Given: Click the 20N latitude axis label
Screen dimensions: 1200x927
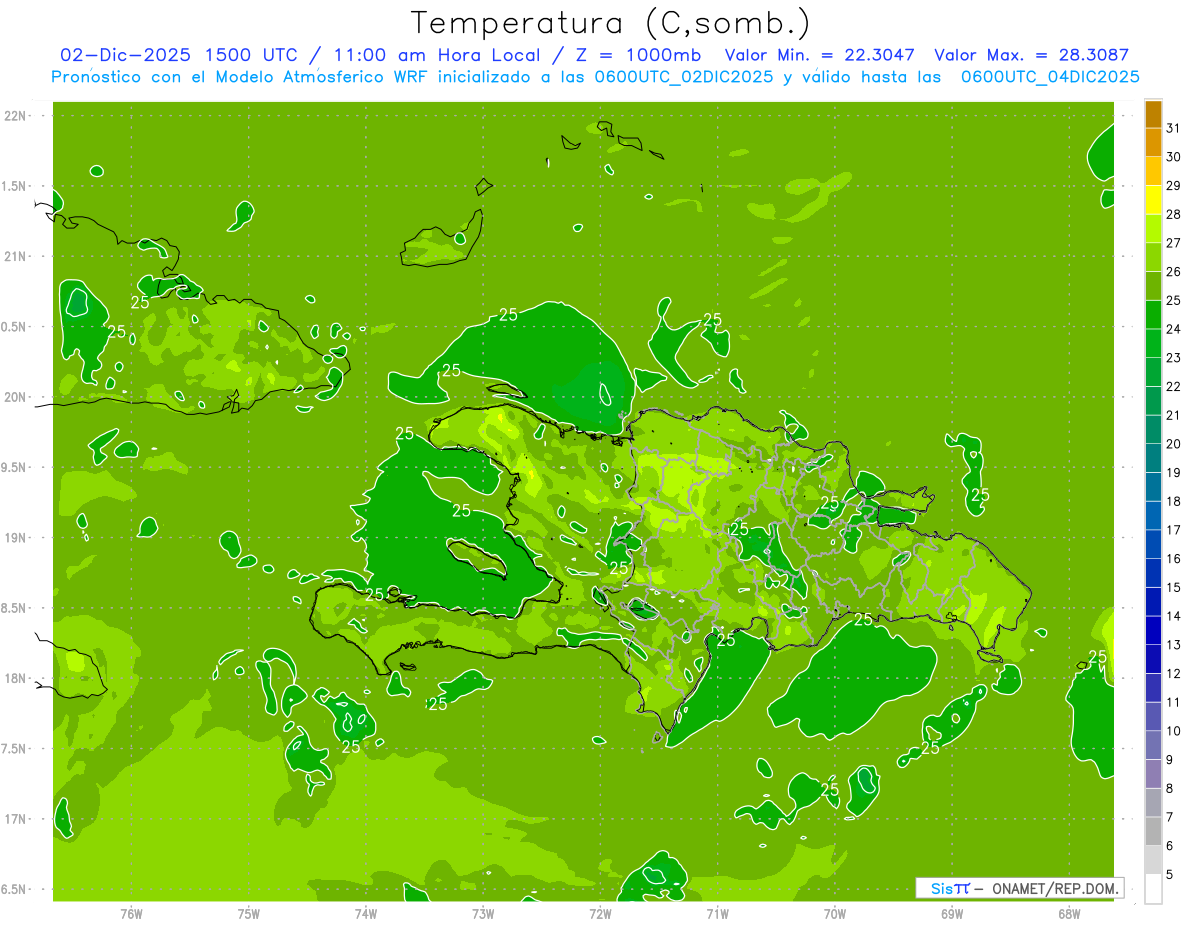Looking at the screenshot, I should (x=16, y=397).
